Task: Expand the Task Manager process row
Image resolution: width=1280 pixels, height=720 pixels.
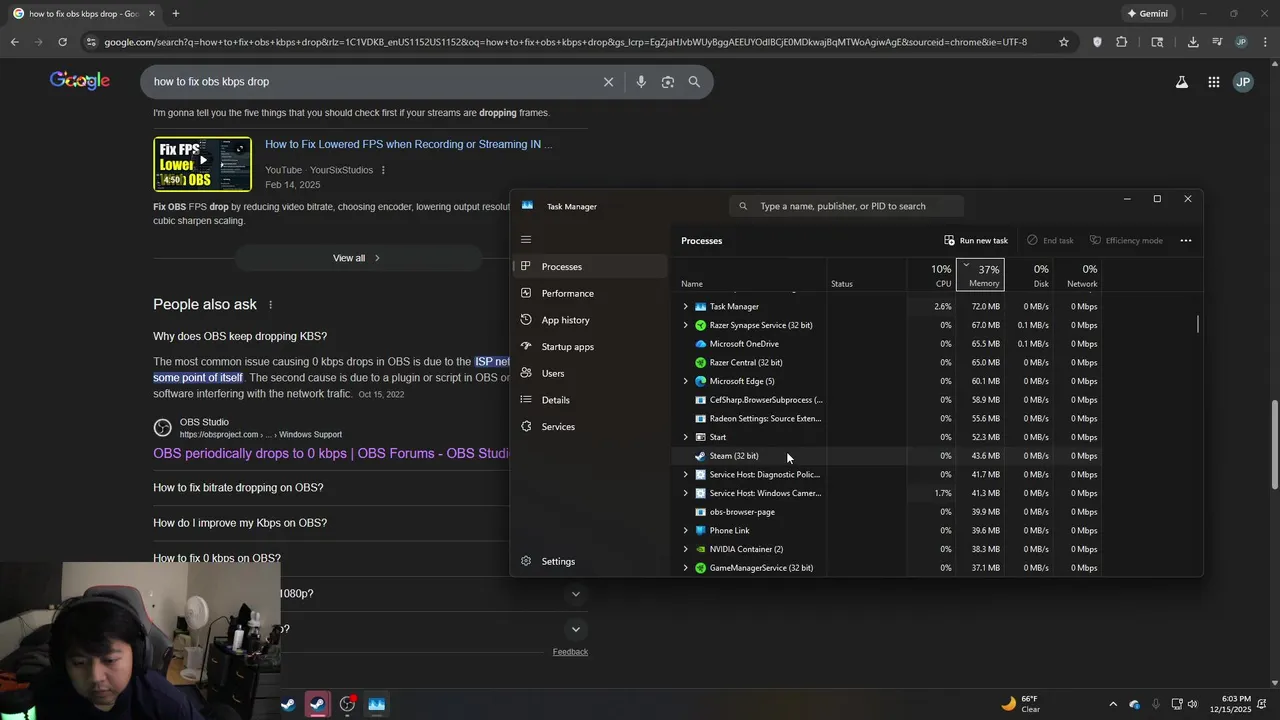Action: coord(685,307)
